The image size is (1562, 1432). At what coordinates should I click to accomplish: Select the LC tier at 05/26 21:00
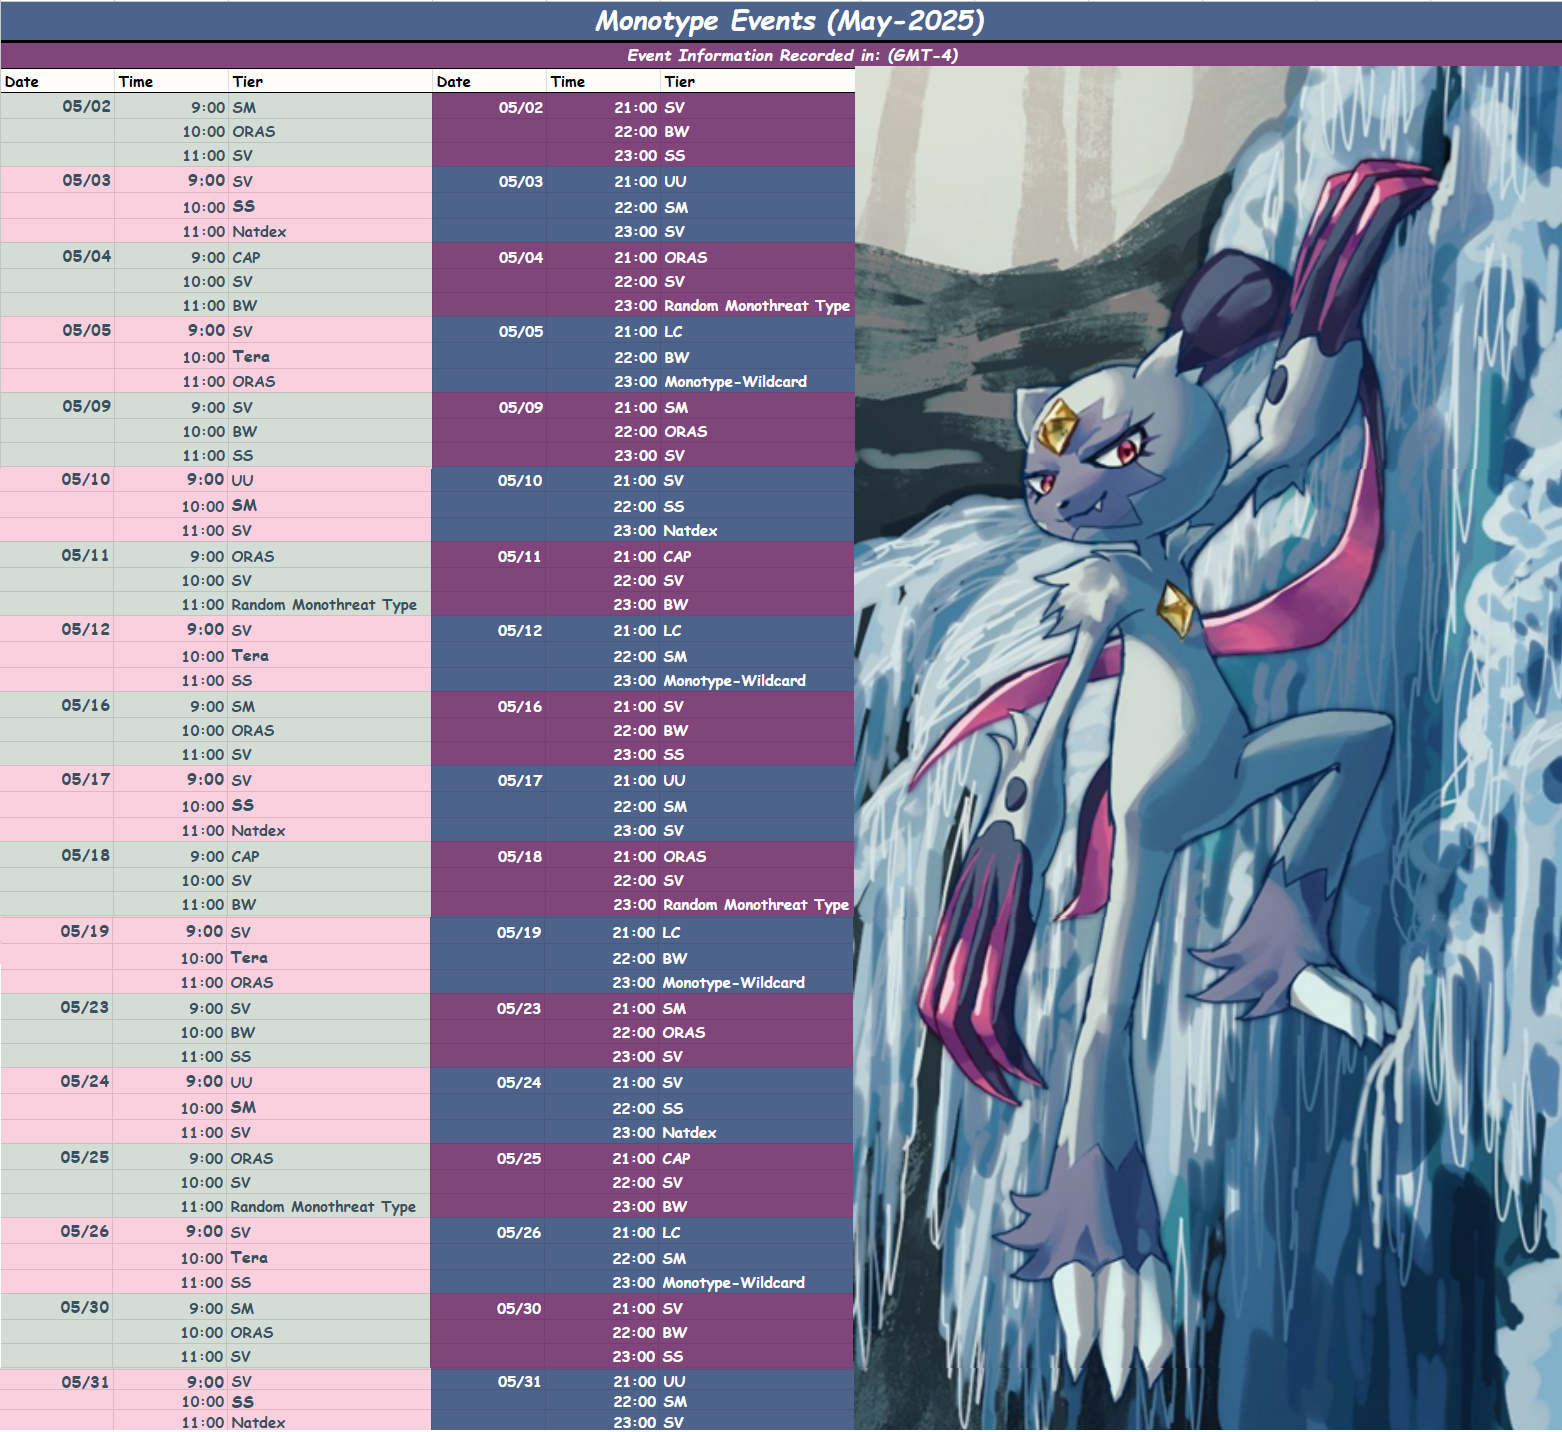[x=672, y=1232]
